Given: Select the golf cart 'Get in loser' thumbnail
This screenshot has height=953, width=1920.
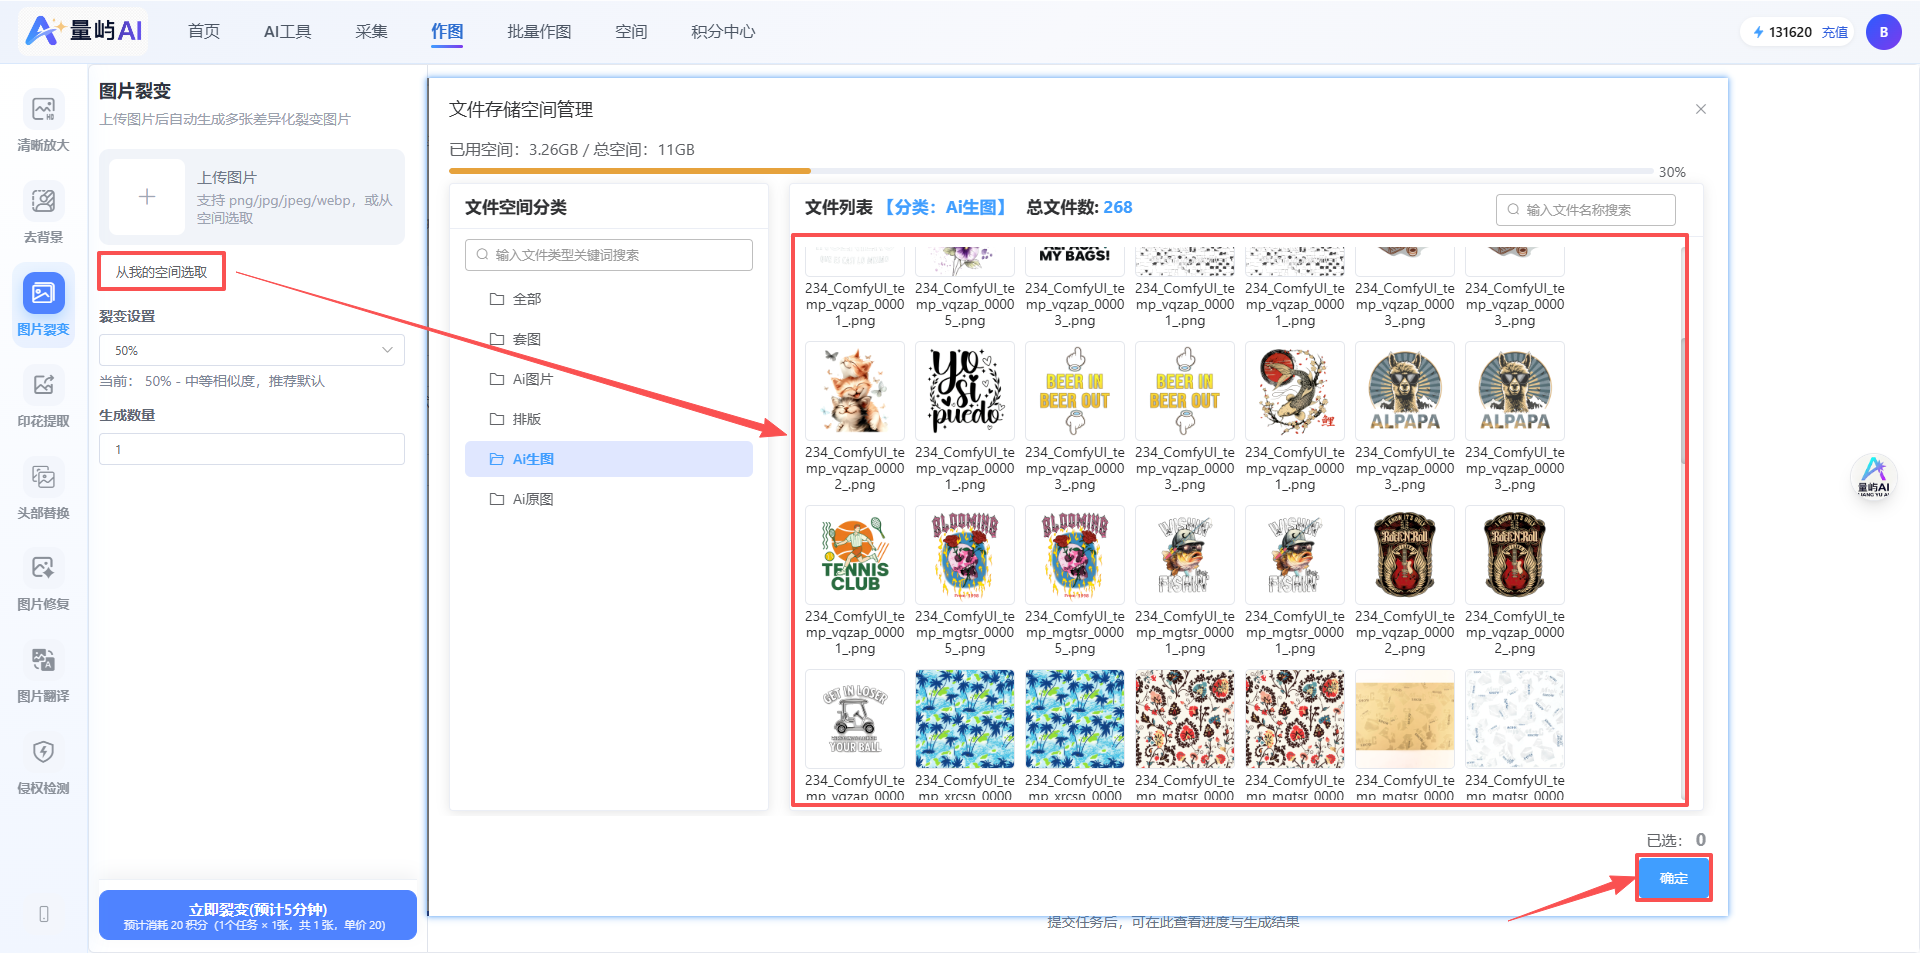Looking at the screenshot, I should [855, 719].
